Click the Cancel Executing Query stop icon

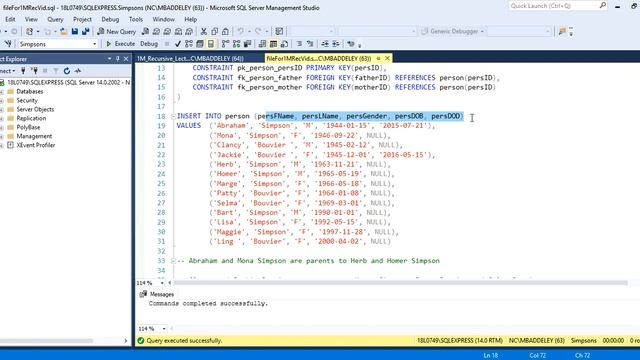[x=167, y=44]
